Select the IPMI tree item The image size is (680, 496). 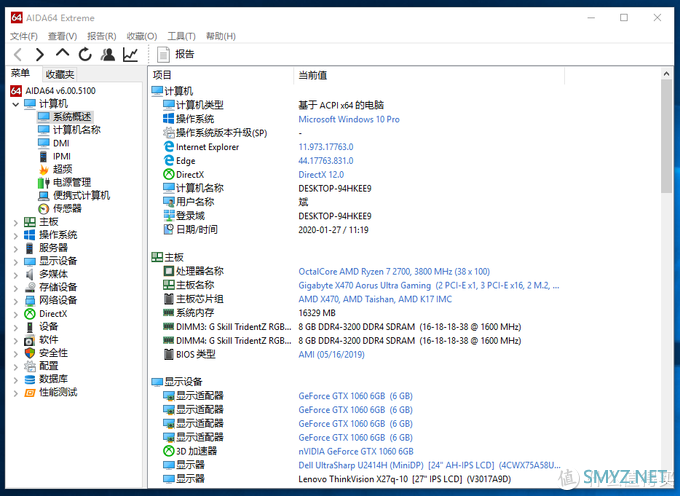click(62, 156)
